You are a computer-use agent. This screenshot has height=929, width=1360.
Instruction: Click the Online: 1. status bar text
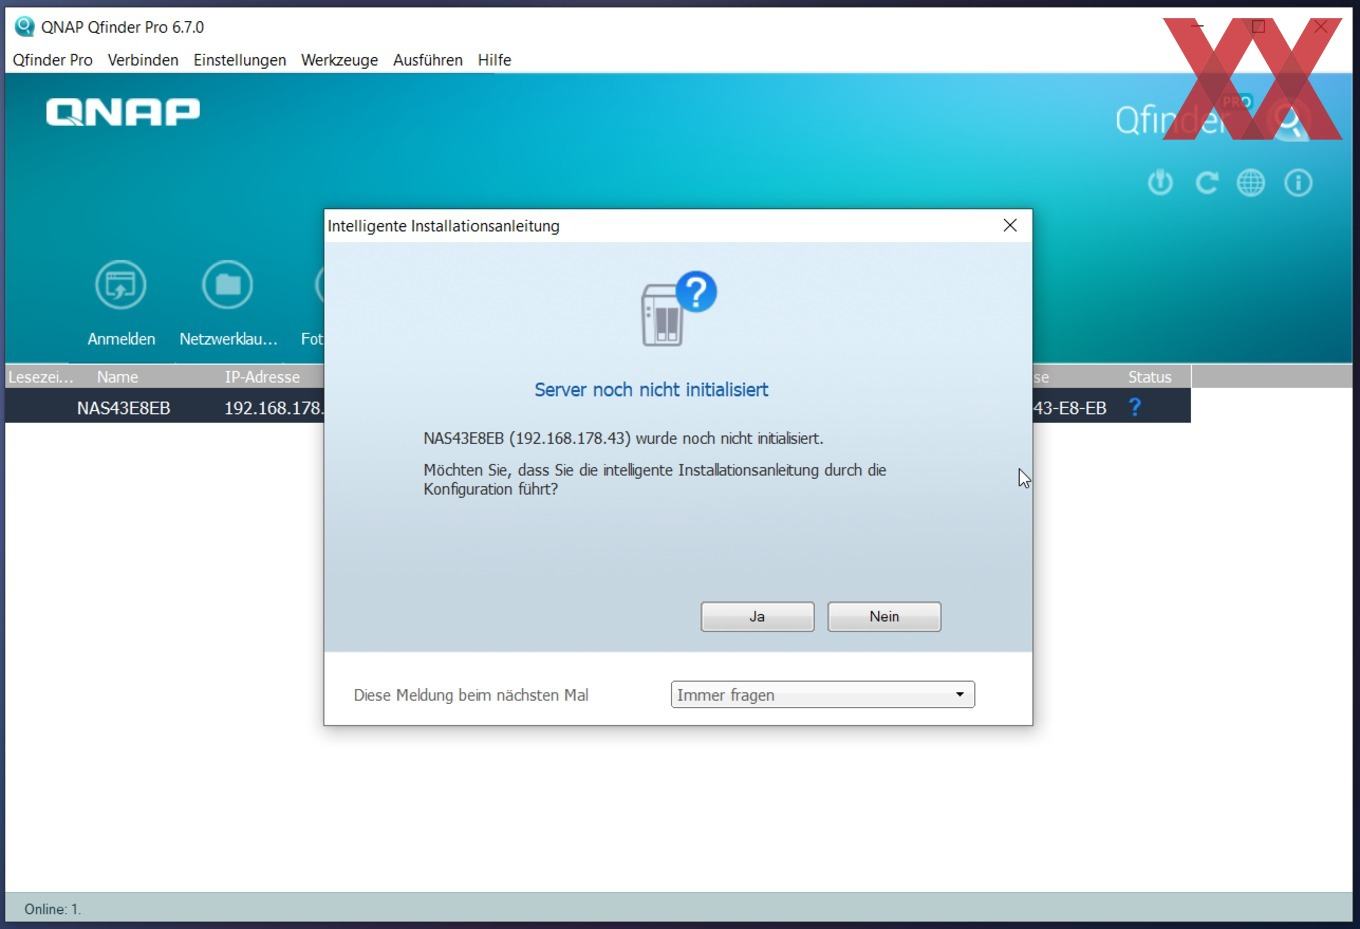[x=53, y=909]
